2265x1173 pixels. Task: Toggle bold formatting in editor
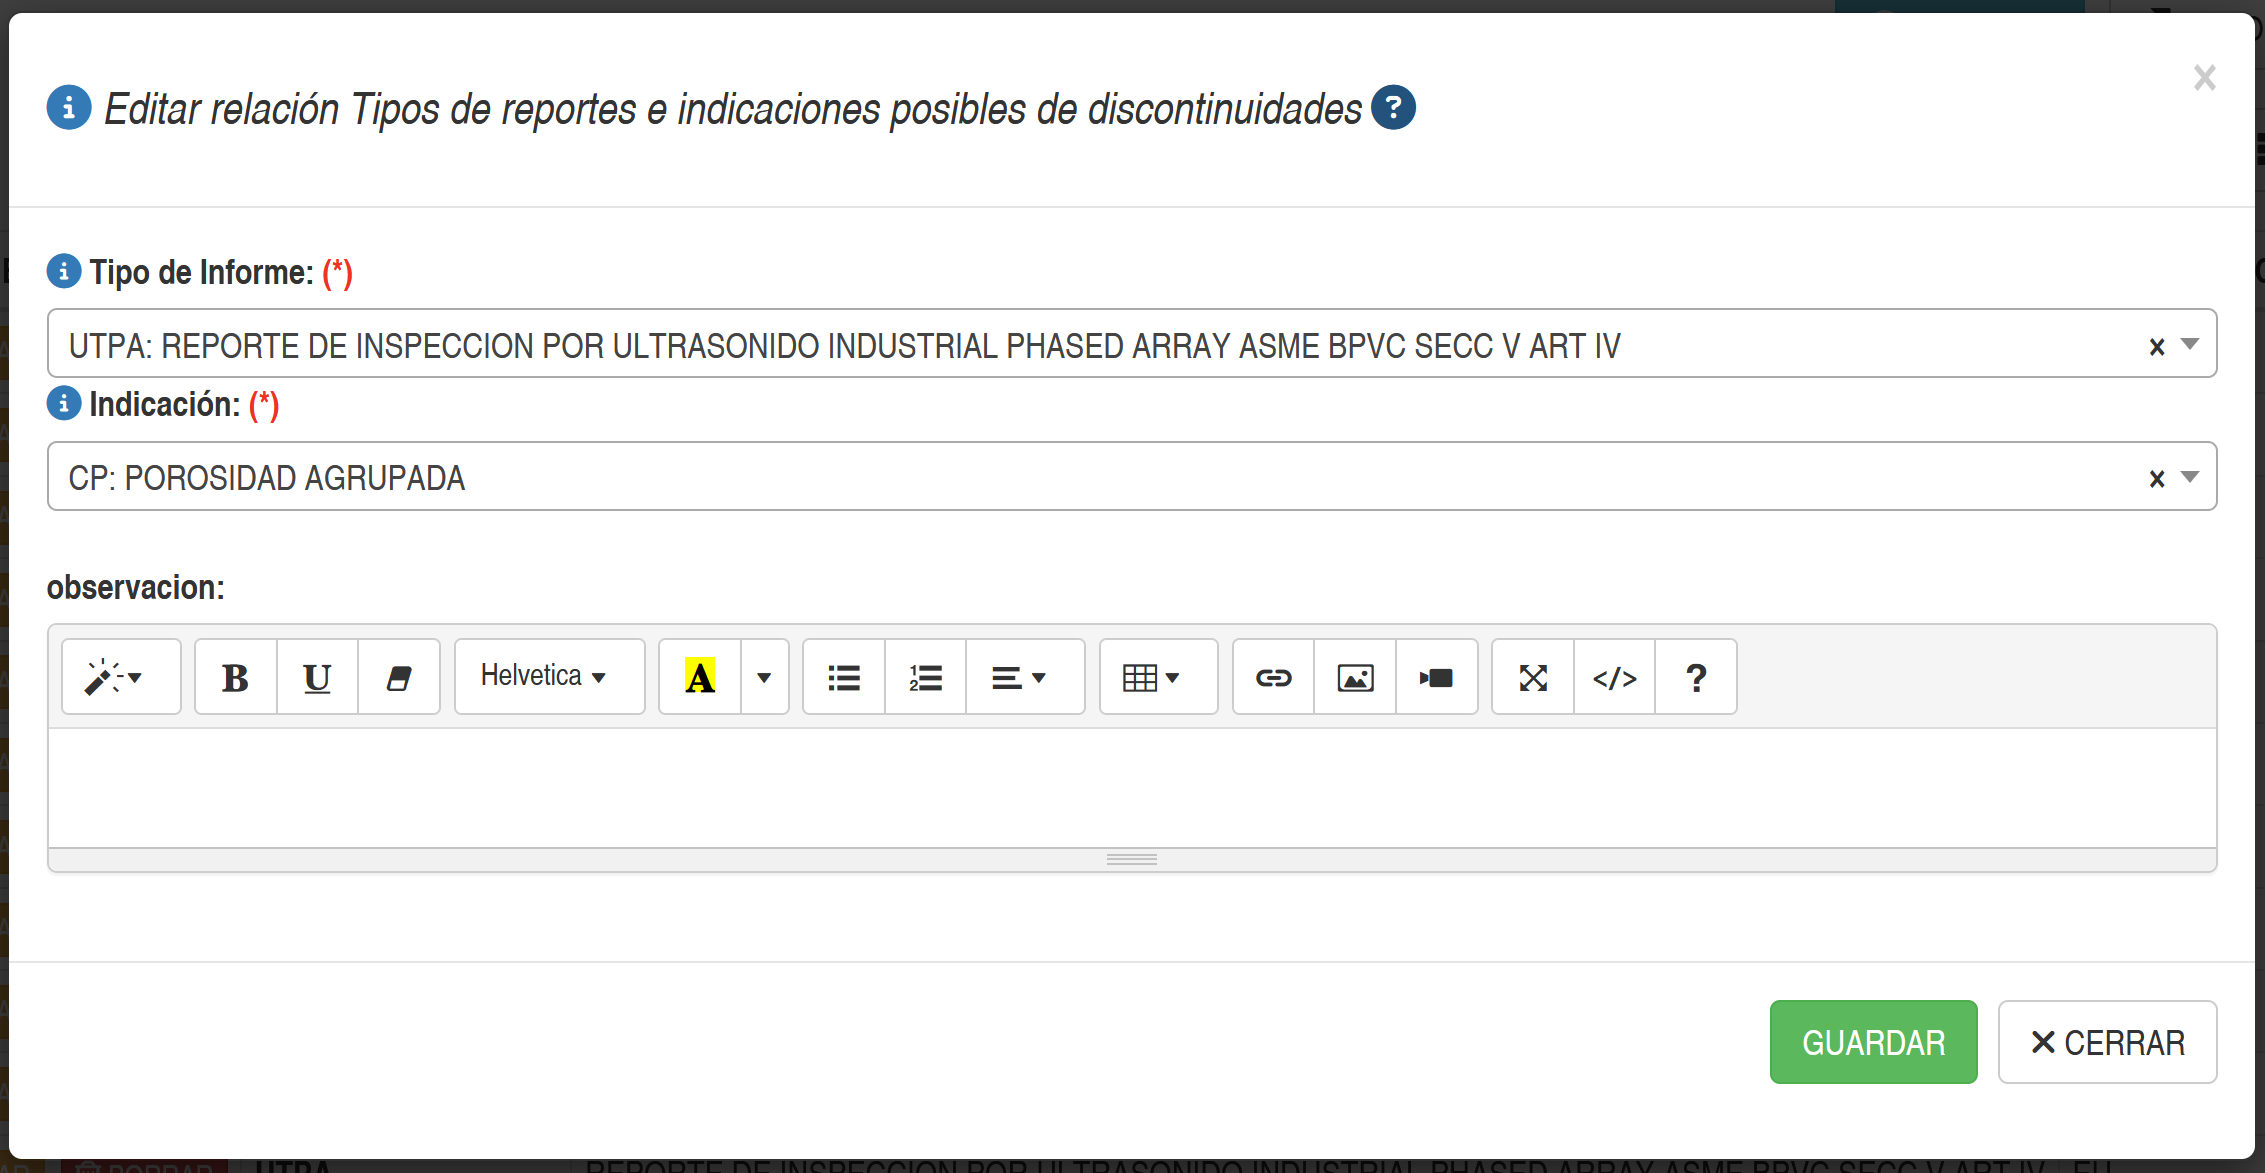tap(235, 678)
